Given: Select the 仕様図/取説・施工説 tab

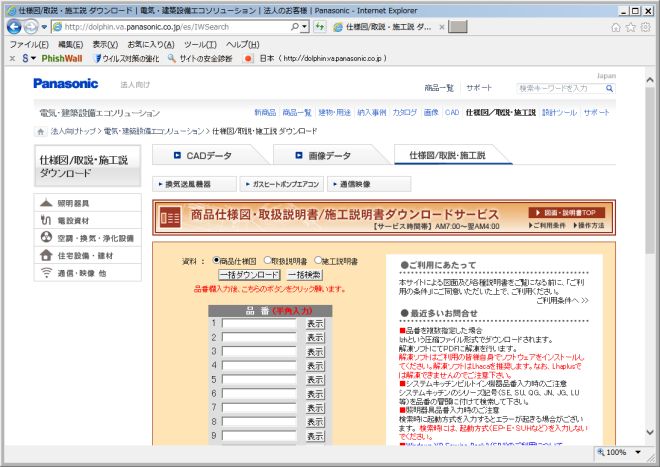Looking at the screenshot, I should (447, 155).
